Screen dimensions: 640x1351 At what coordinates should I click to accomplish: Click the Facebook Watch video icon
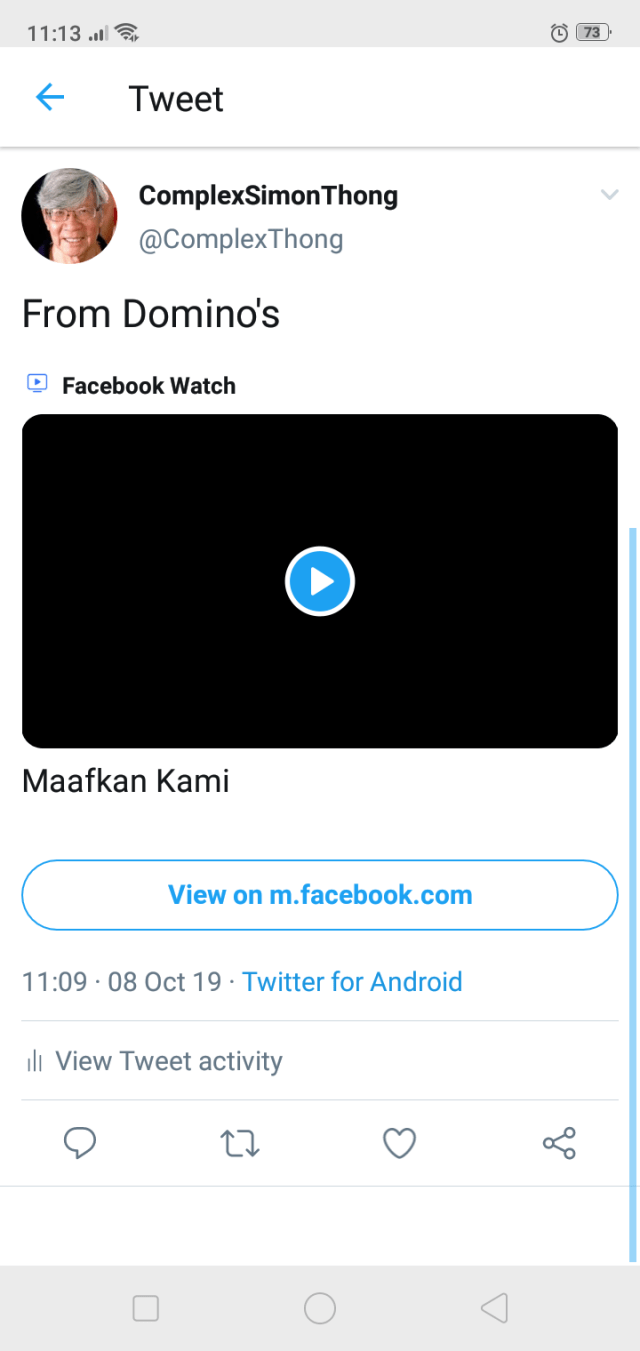pos(37,384)
